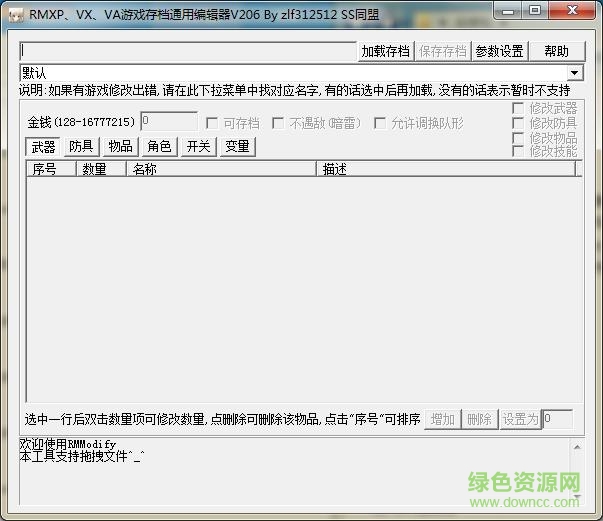Click the 本工具支持拖拽文件 log line
The width and height of the screenshot is (603, 521).
tap(82, 456)
